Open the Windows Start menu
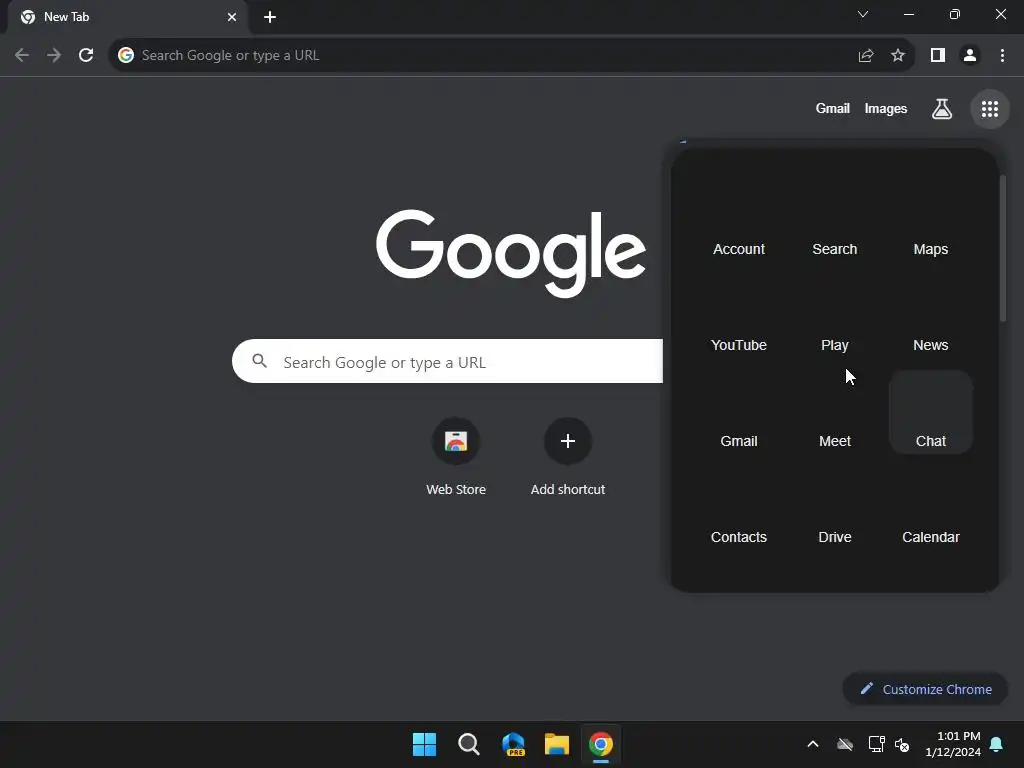Viewport: 1024px width, 768px height. click(424, 744)
